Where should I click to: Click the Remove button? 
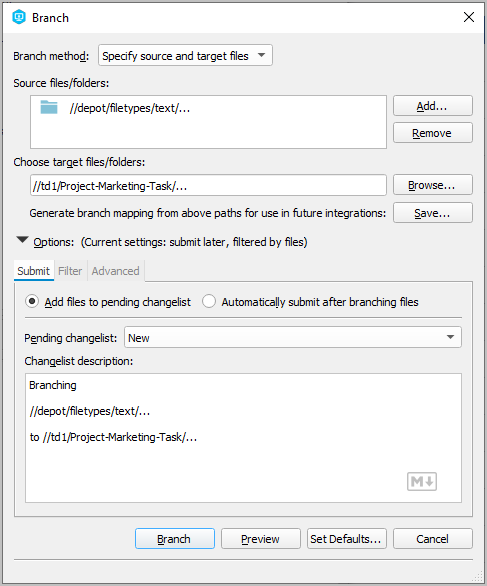coord(432,133)
